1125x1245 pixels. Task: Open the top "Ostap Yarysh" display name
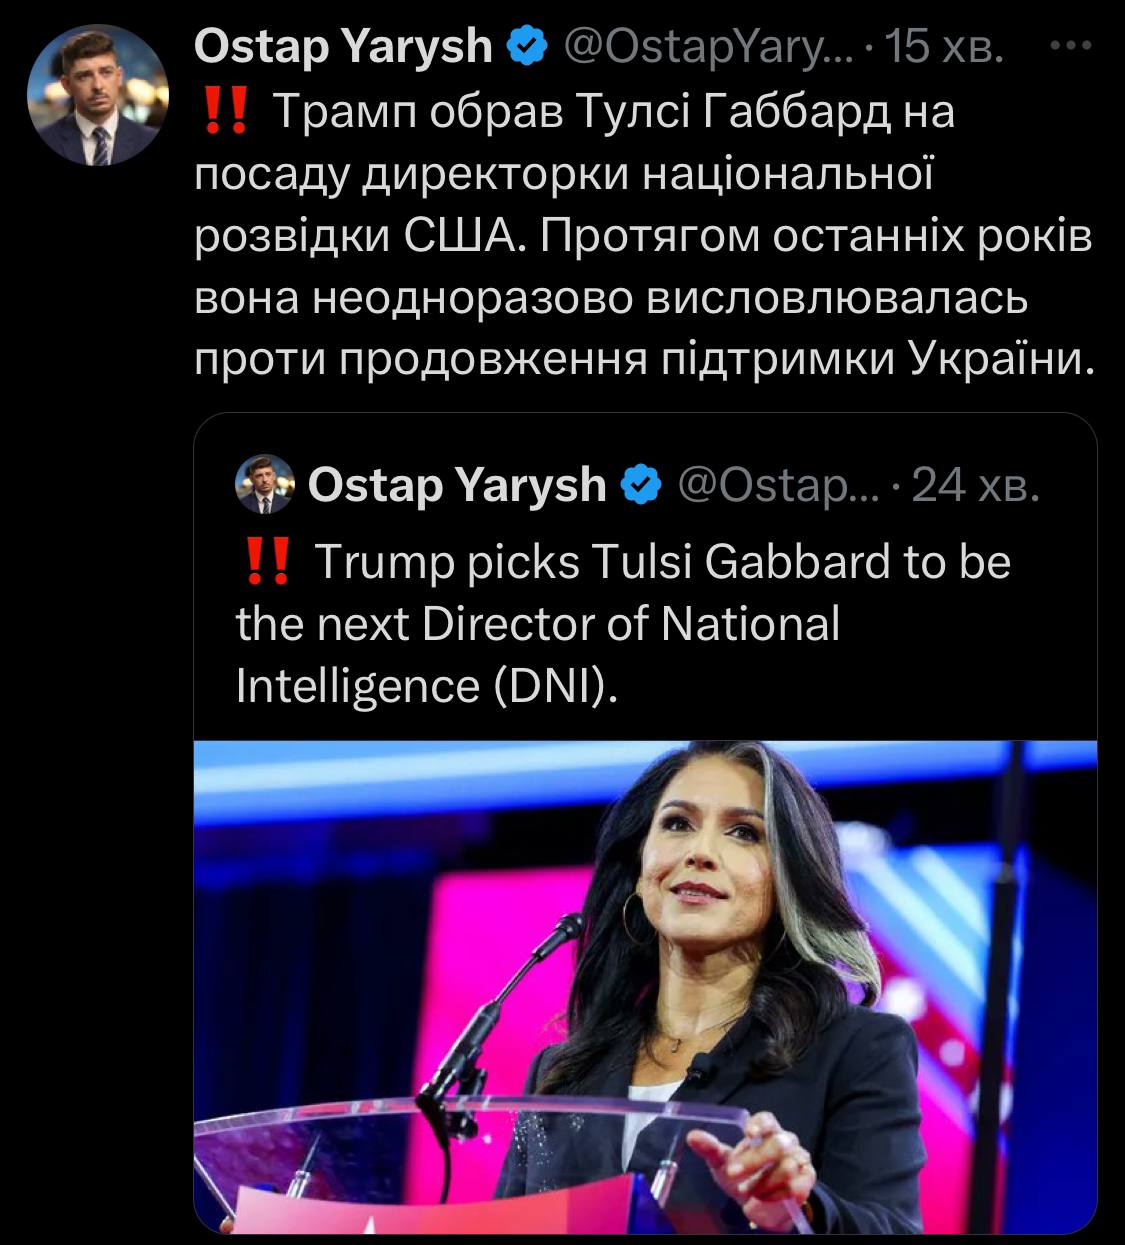[x=343, y=47]
